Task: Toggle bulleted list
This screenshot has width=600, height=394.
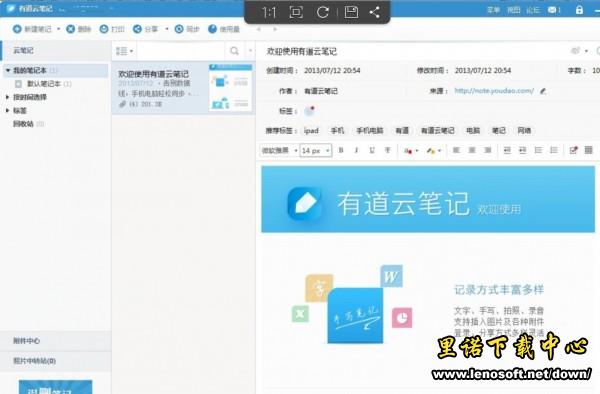Action: pos(554,150)
